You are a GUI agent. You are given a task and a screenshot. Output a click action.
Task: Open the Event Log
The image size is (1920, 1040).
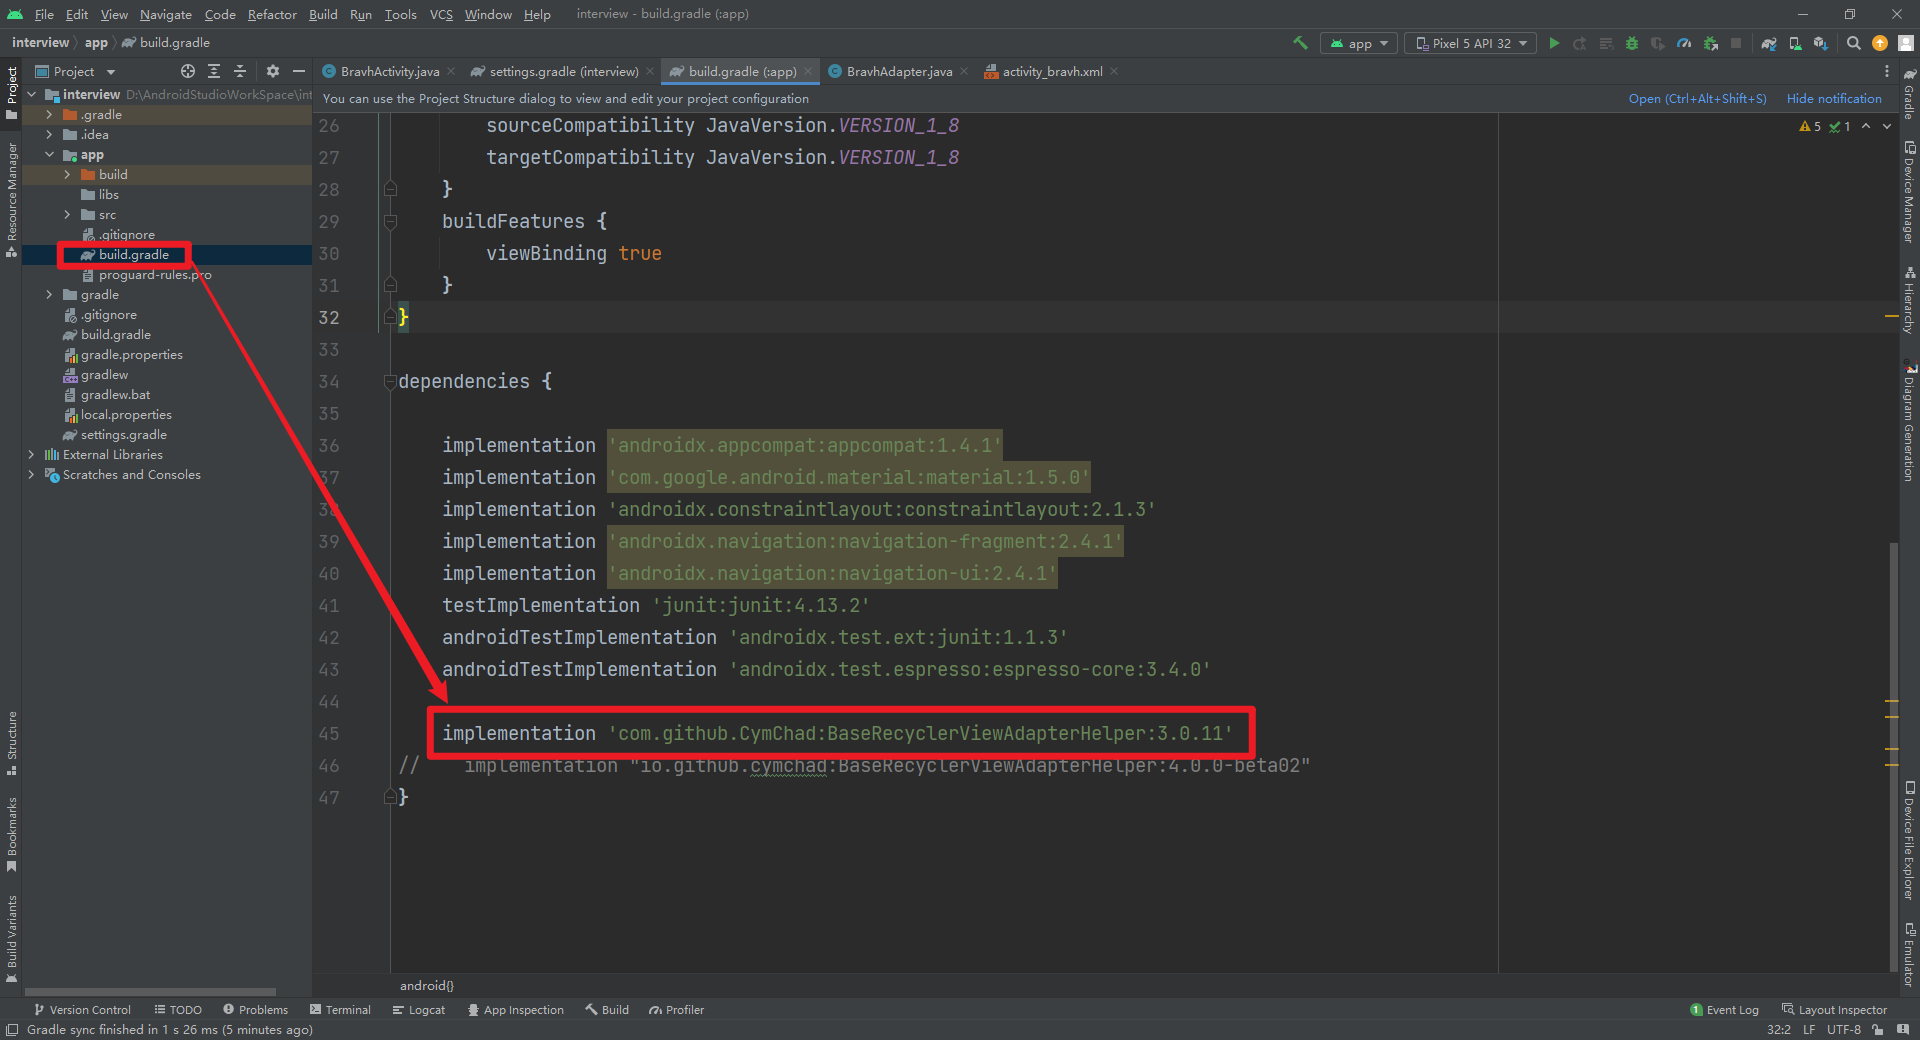pos(1724,1010)
